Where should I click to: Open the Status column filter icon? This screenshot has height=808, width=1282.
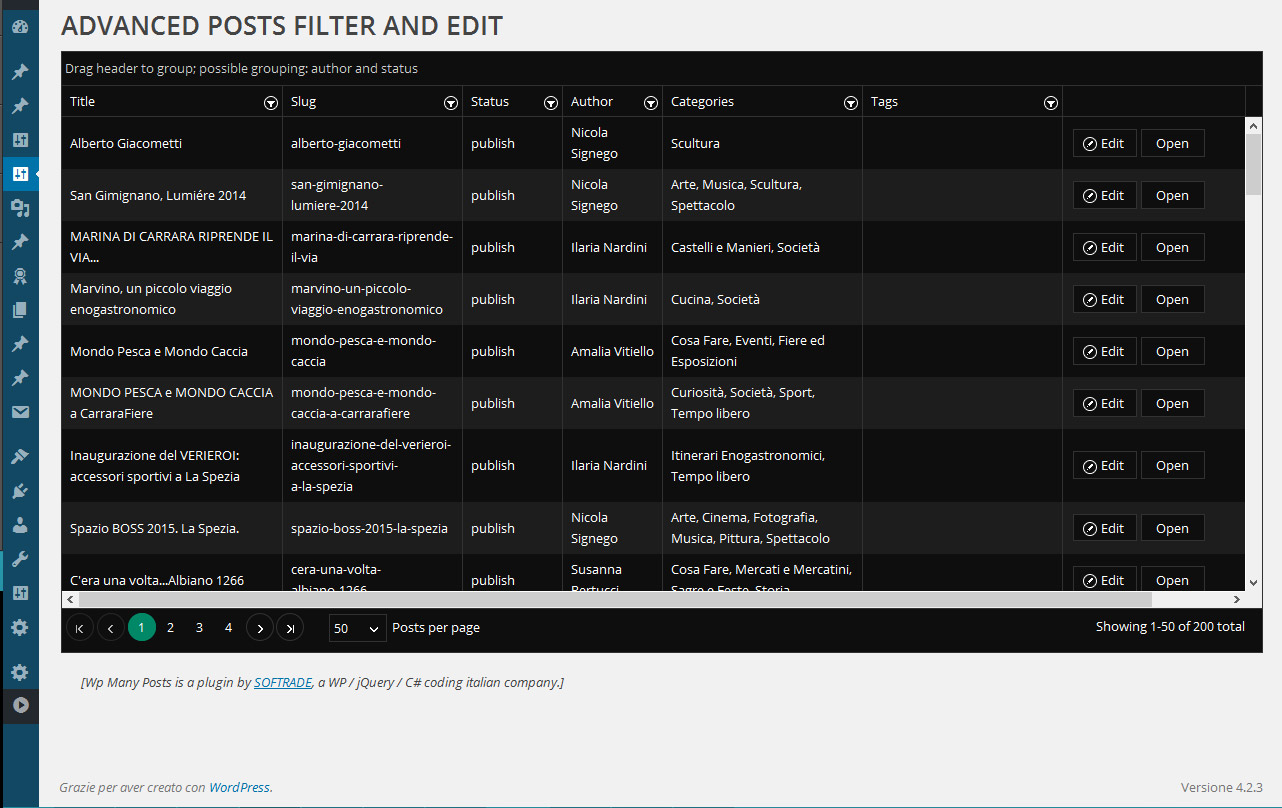tap(550, 102)
